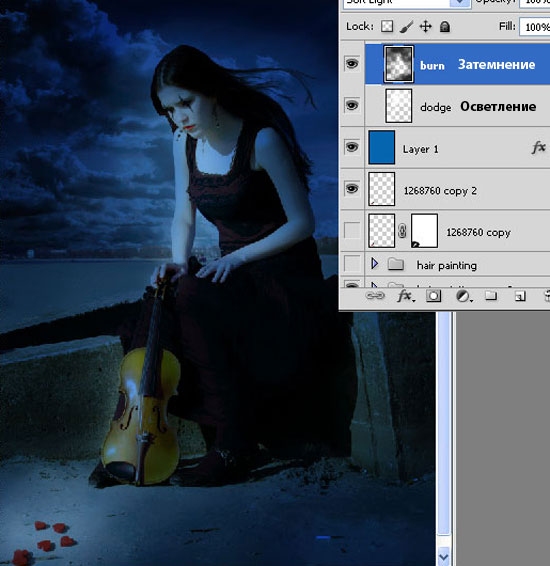Add a layer style with fx button

[405, 296]
